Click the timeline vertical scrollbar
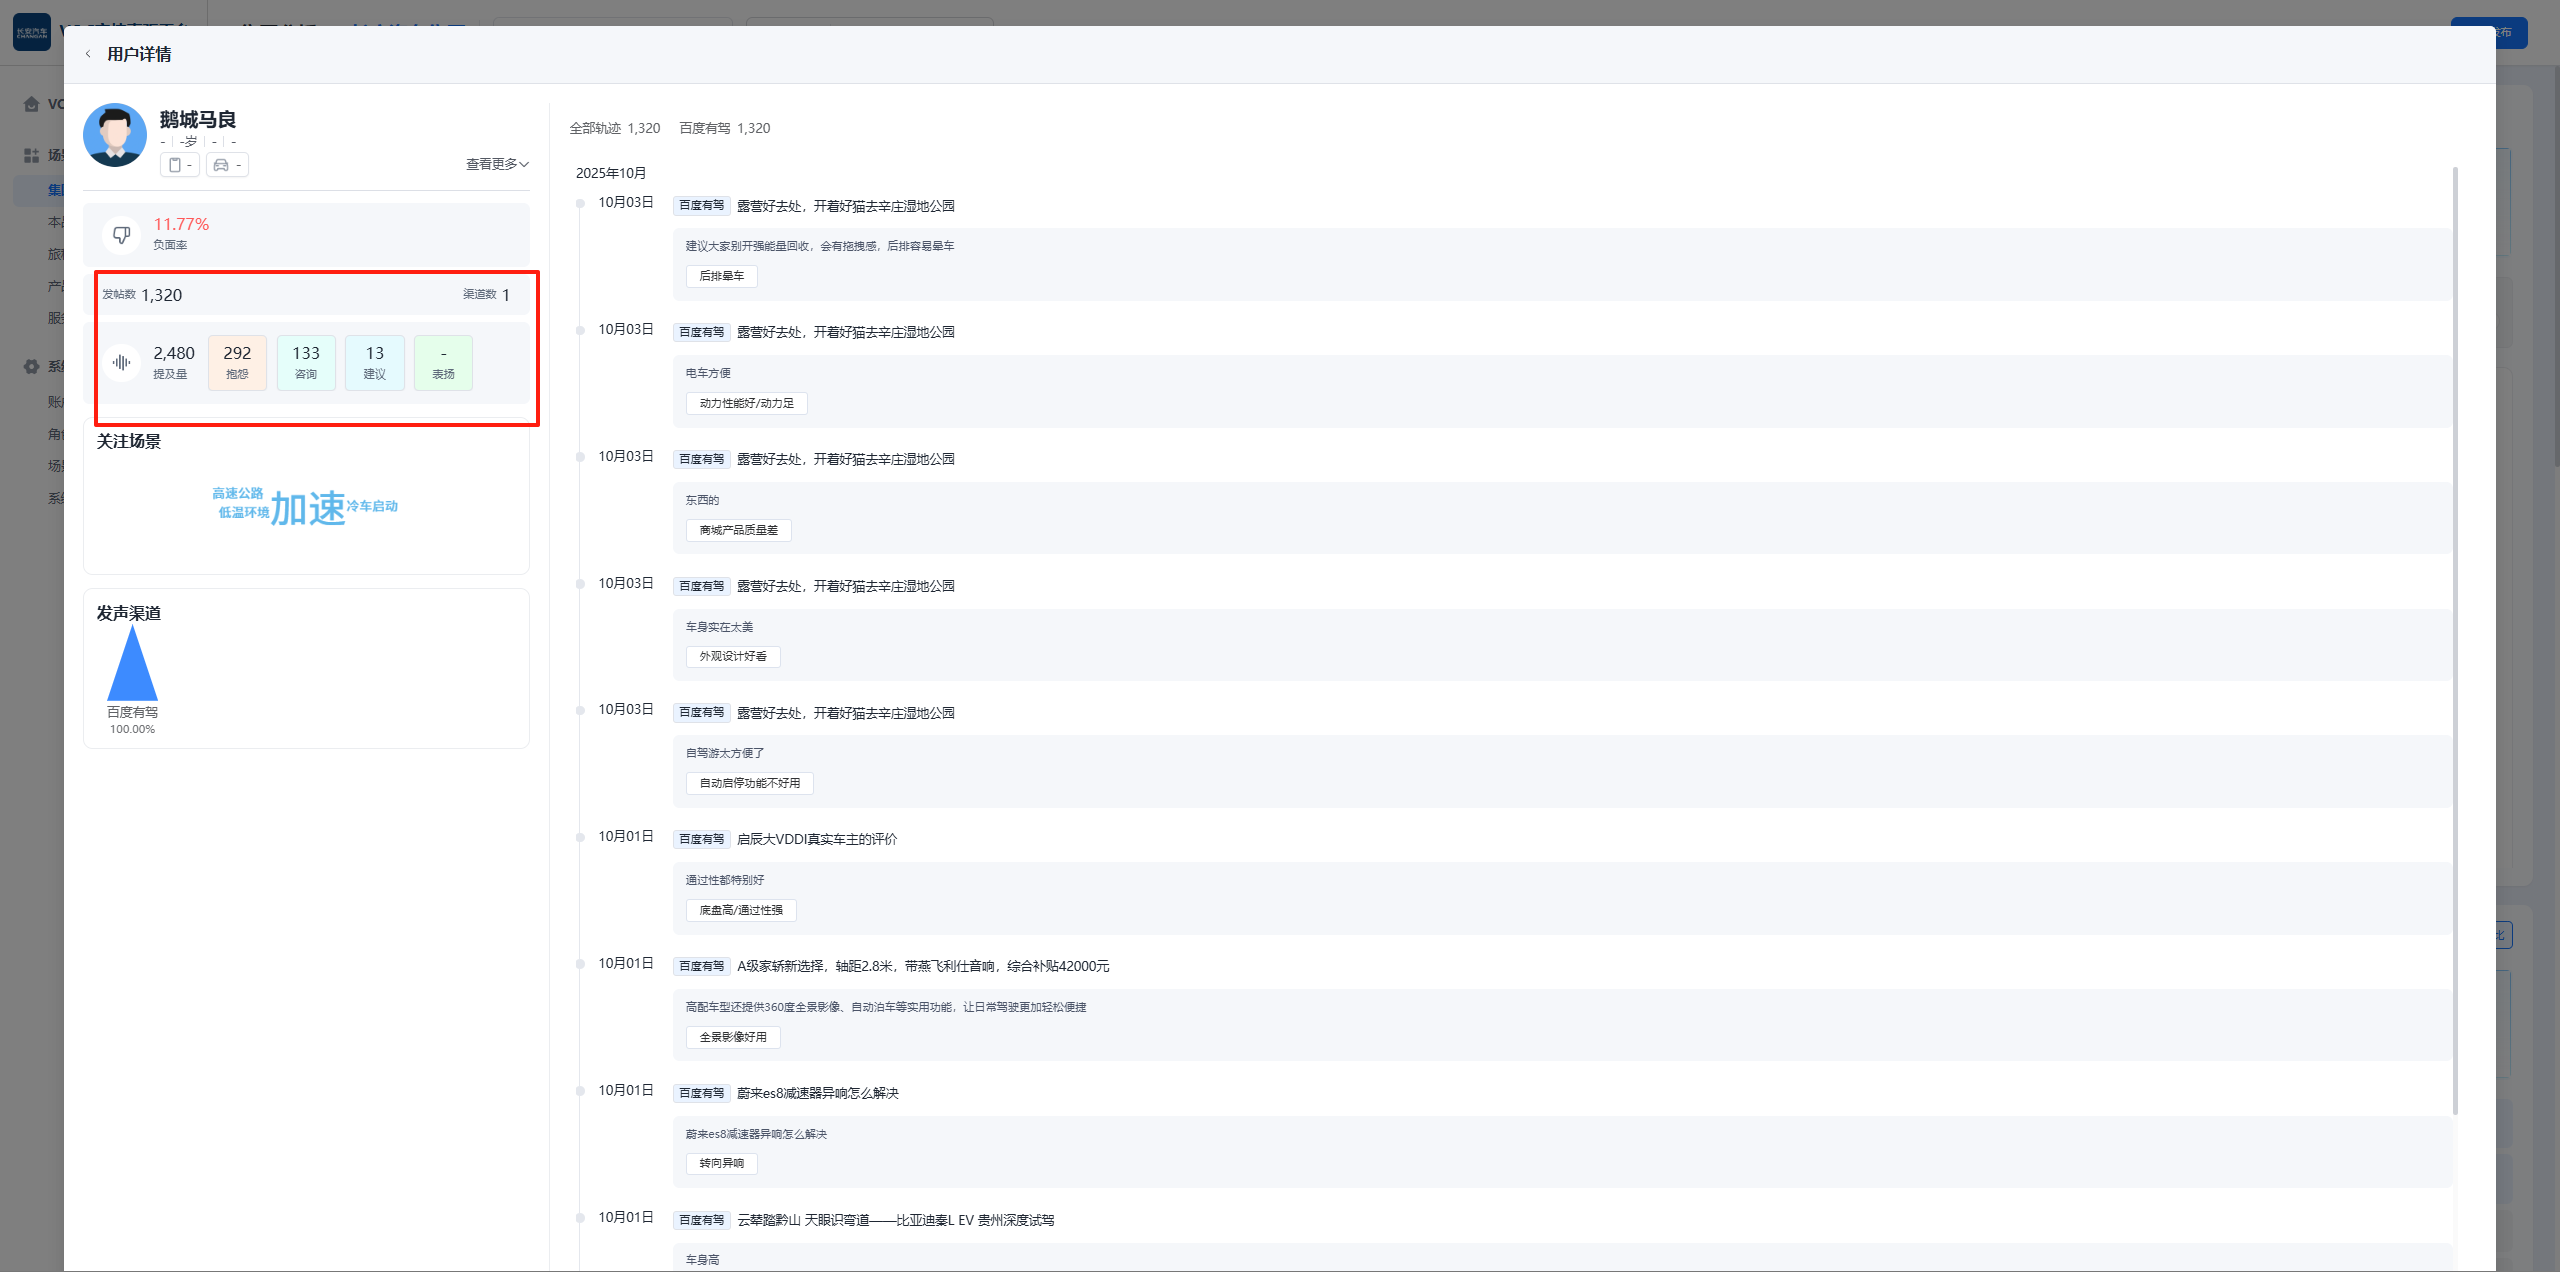The height and width of the screenshot is (1272, 2560). coord(2454,640)
